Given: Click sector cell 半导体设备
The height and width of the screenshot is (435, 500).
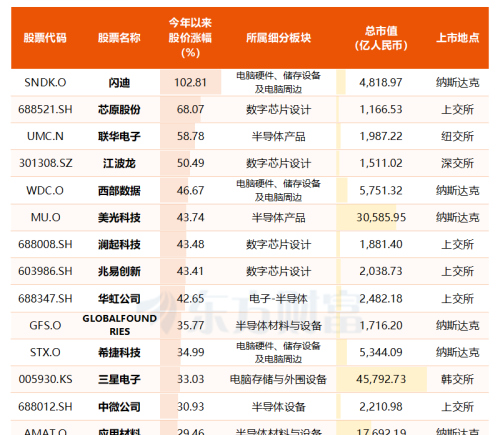Looking at the screenshot, I should (278, 407).
